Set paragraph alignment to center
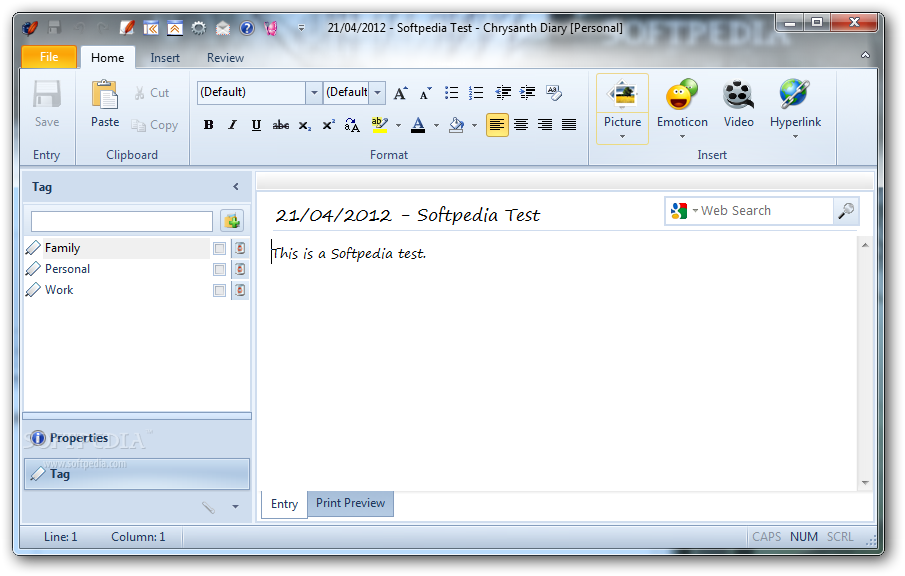The height and width of the screenshot is (576, 905). (x=521, y=125)
